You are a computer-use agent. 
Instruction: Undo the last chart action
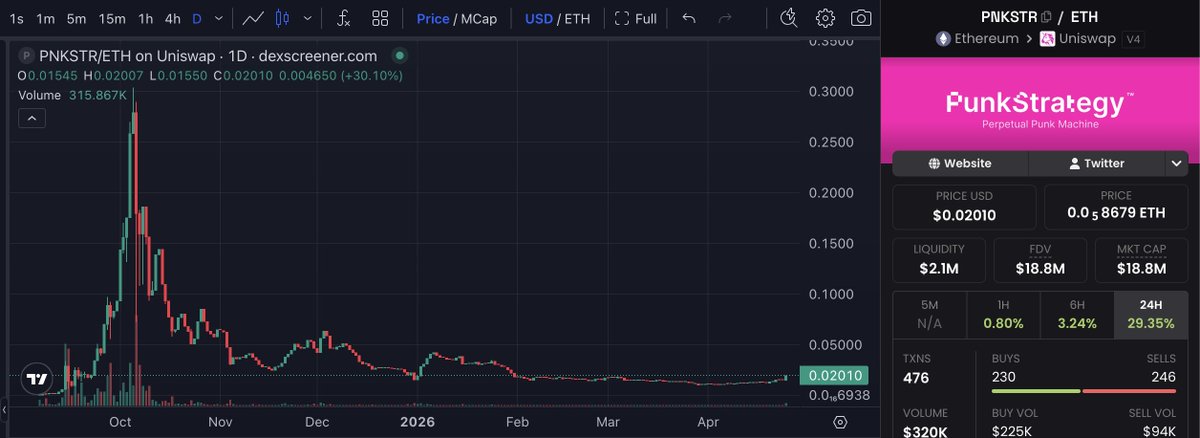tap(688, 18)
